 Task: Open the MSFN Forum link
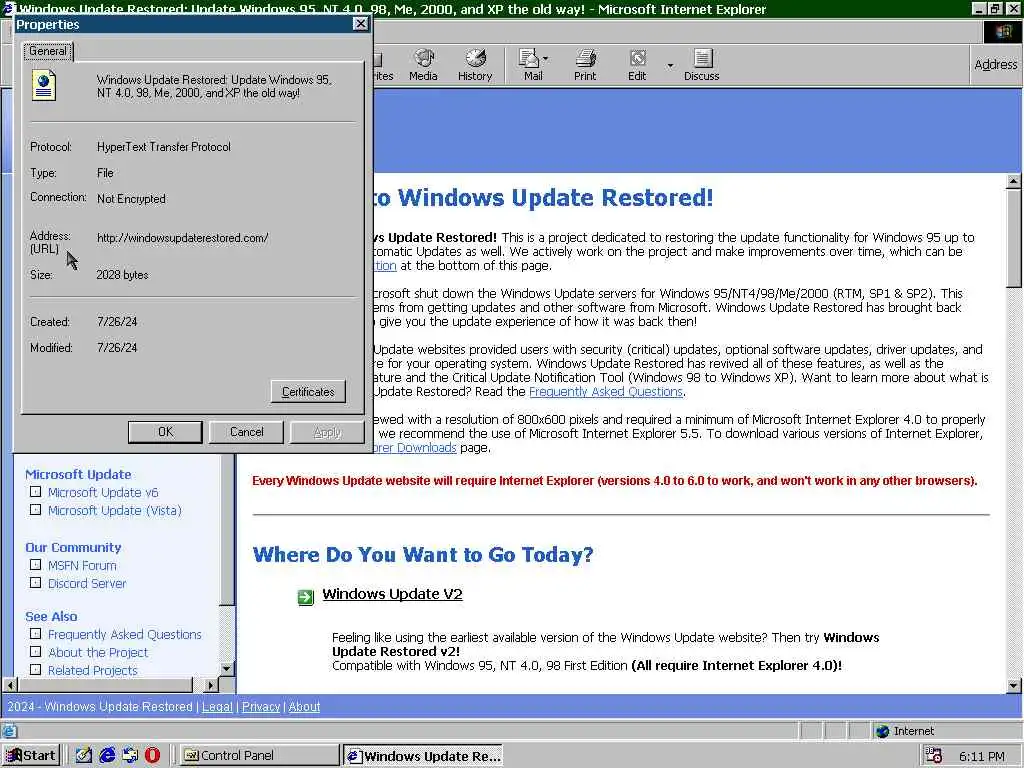click(x=82, y=566)
